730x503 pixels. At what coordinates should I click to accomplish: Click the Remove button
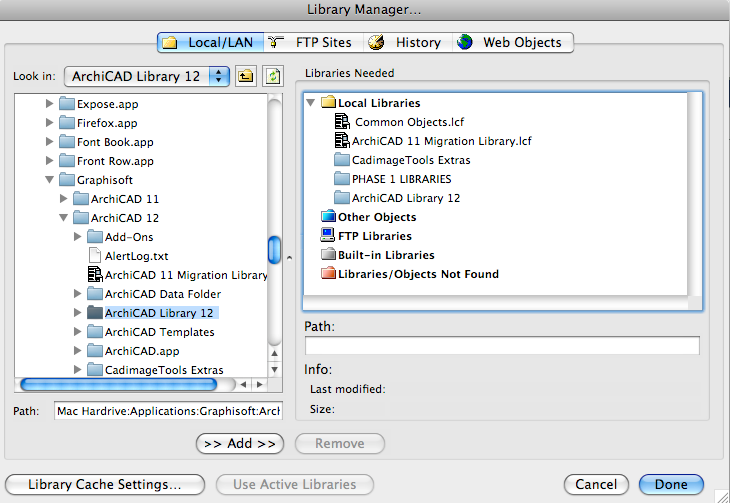(340, 443)
